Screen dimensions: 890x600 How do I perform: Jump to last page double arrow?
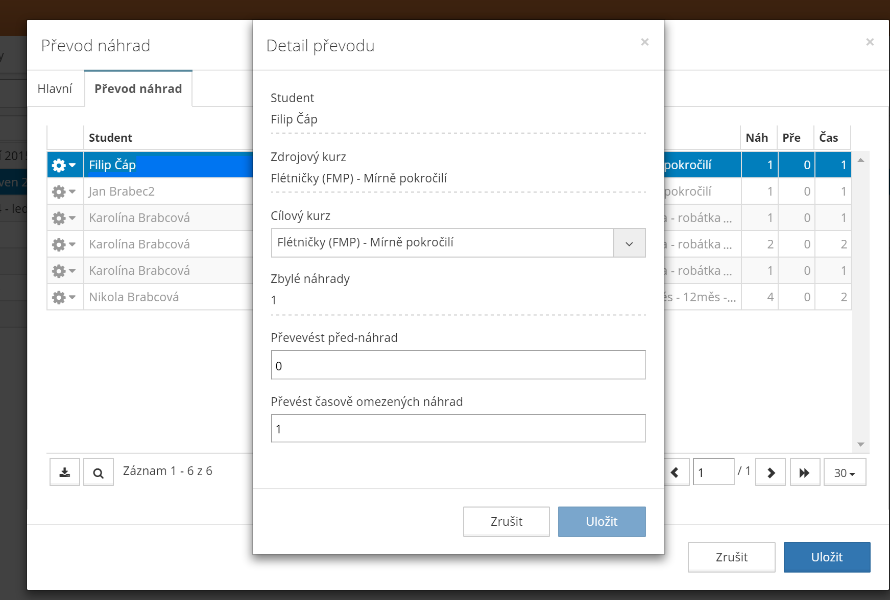(804, 472)
